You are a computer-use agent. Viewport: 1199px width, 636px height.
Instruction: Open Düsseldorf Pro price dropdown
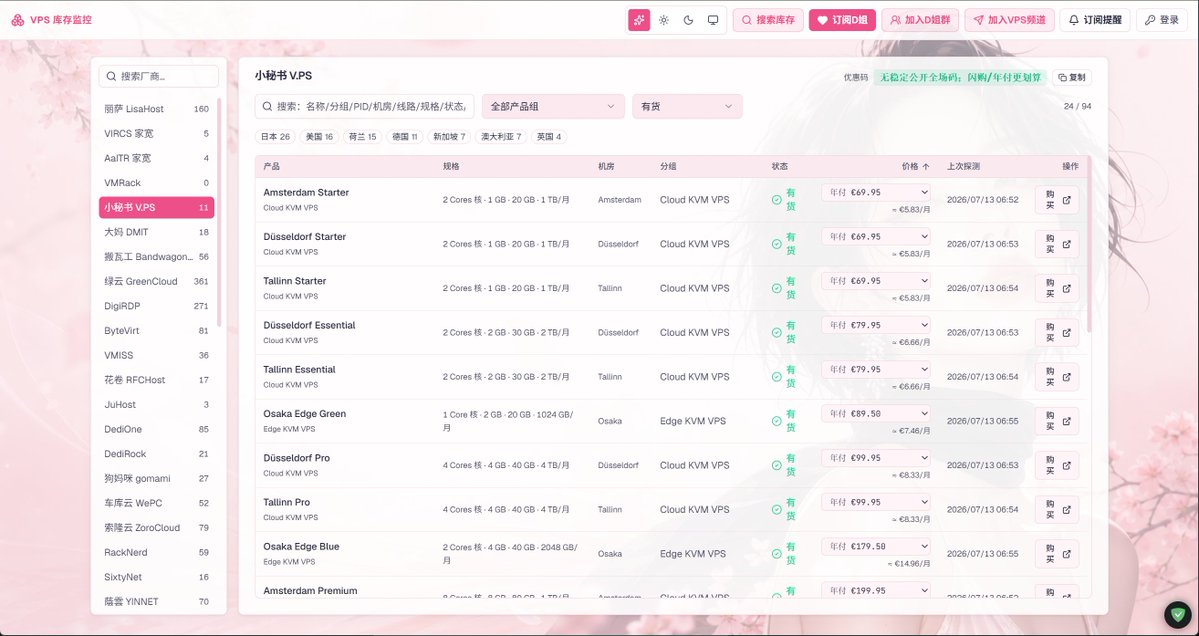[x=876, y=458]
